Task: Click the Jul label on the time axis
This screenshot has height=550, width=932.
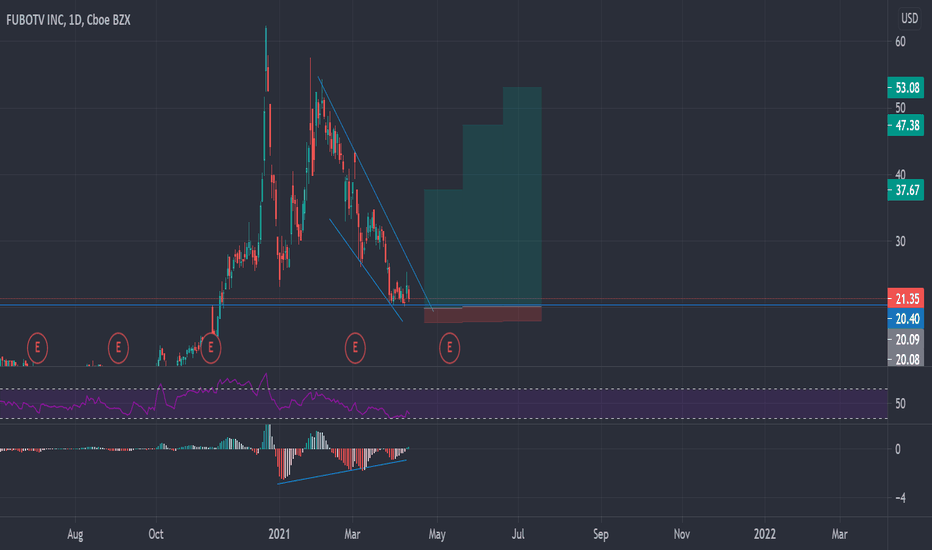Action: click(x=518, y=534)
